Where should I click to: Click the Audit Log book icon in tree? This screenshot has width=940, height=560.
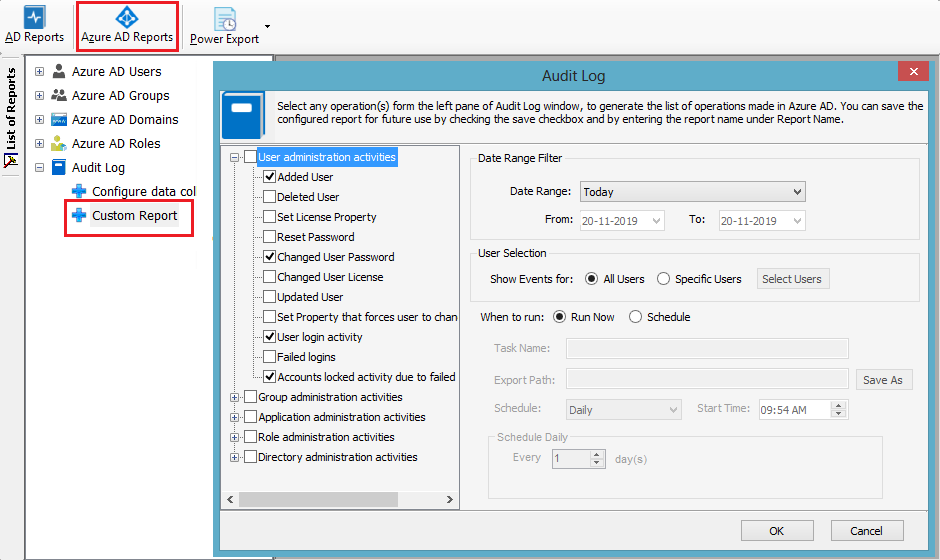(x=59, y=167)
